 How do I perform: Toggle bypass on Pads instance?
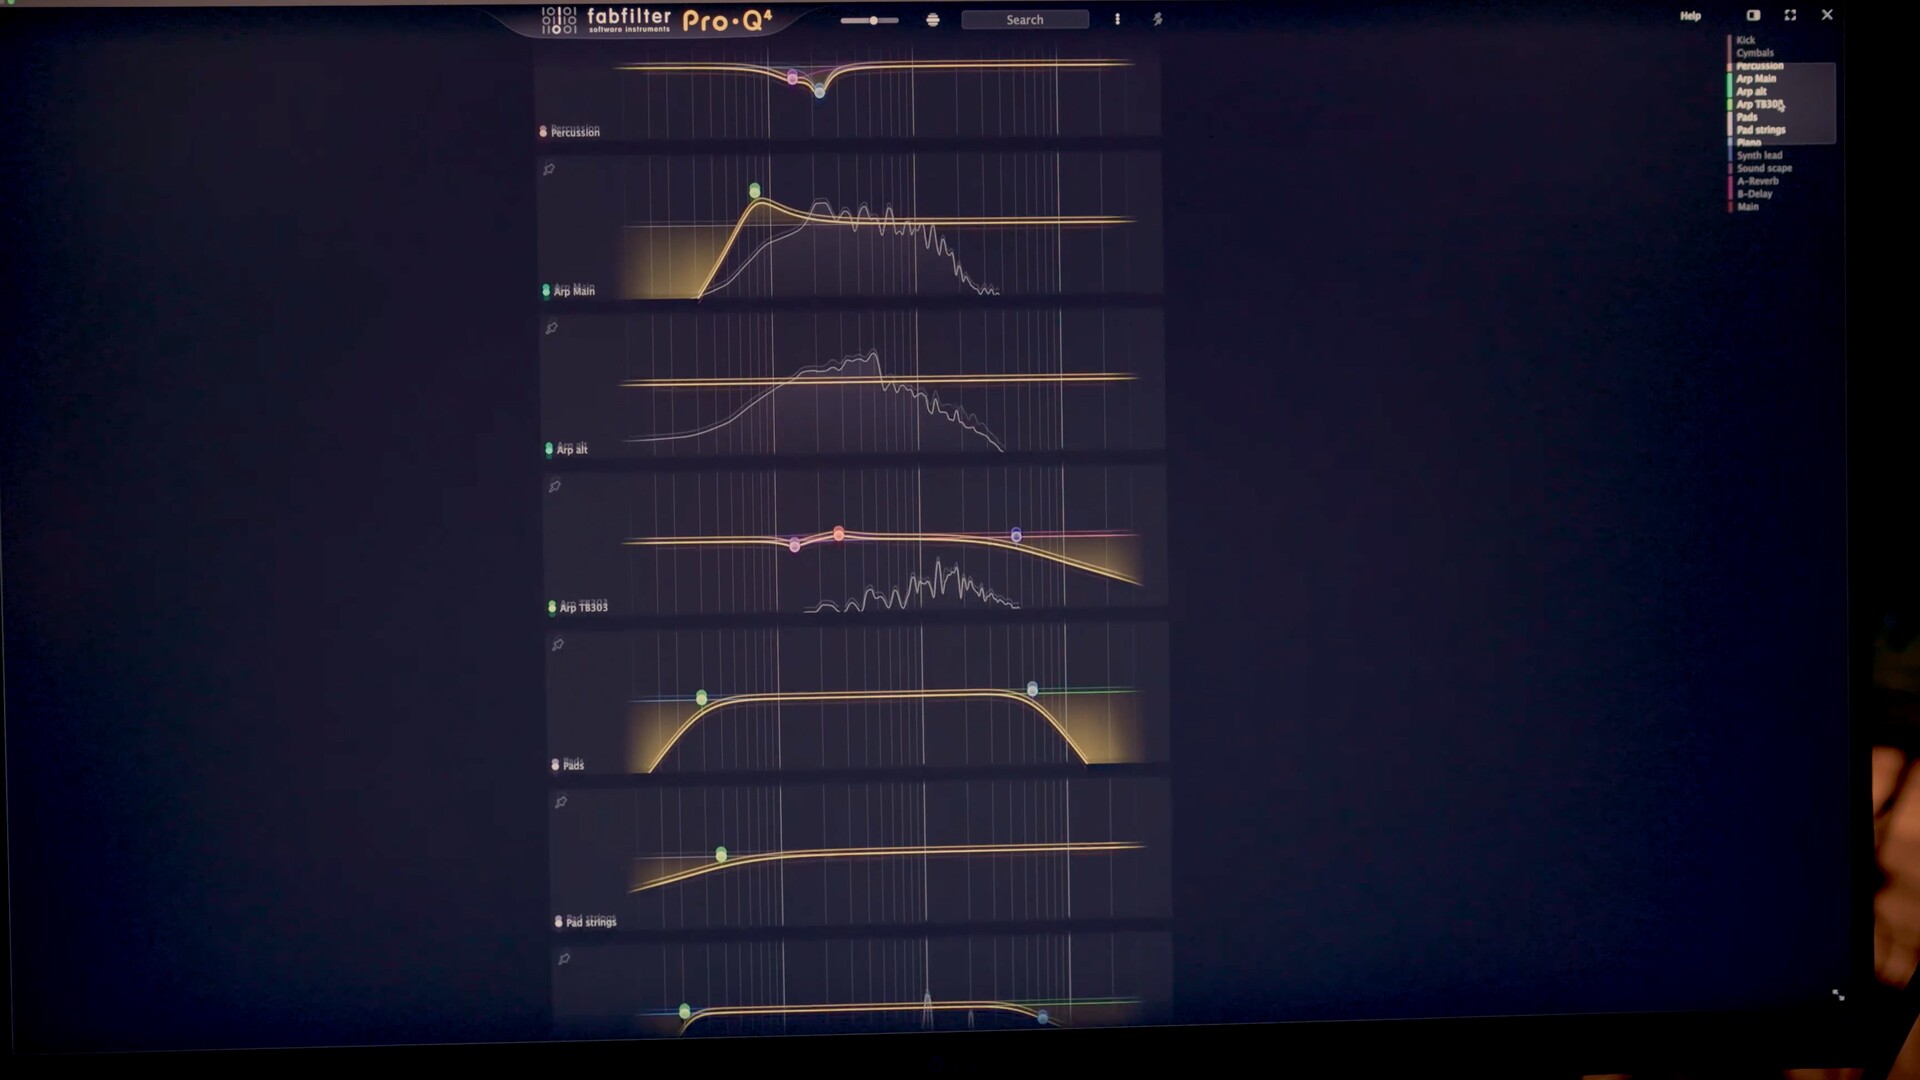pyautogui.click(x=555, y=765)
